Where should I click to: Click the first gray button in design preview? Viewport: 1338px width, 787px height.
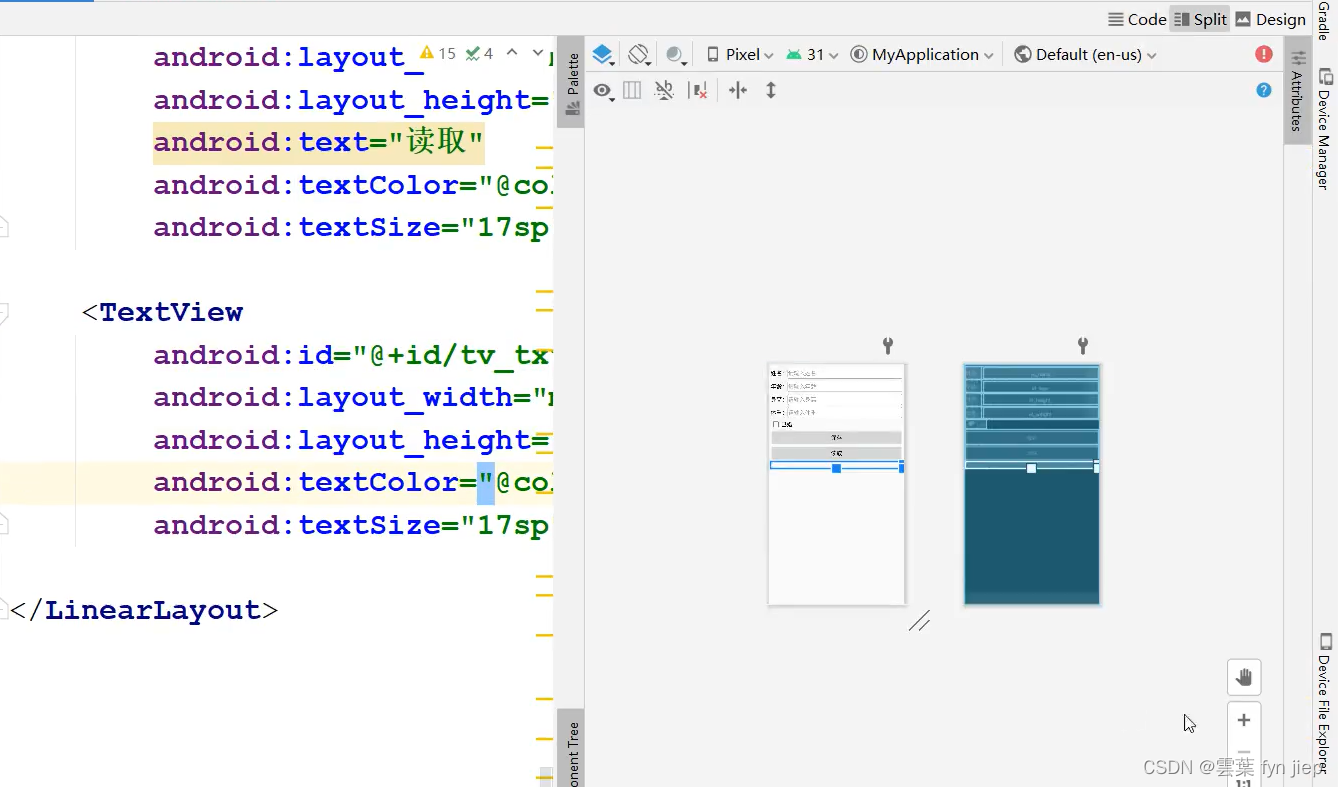[836, 438]
